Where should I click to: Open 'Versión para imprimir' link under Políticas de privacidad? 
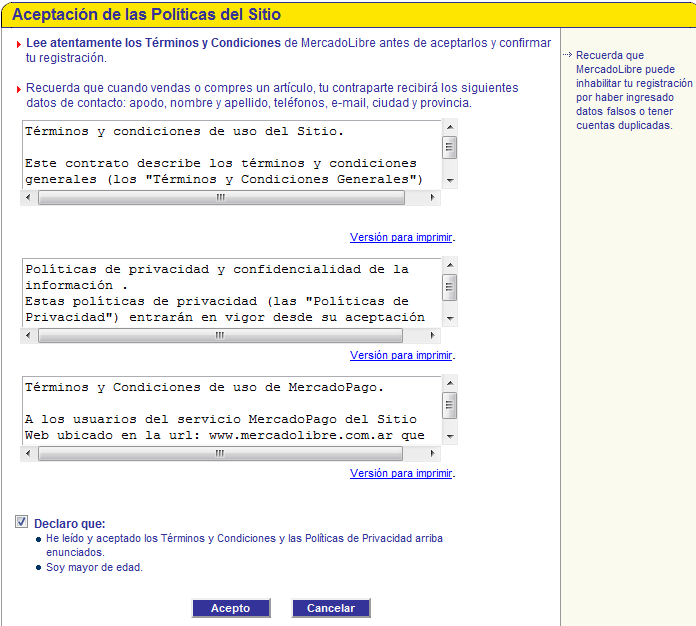[x=401, y=355]
